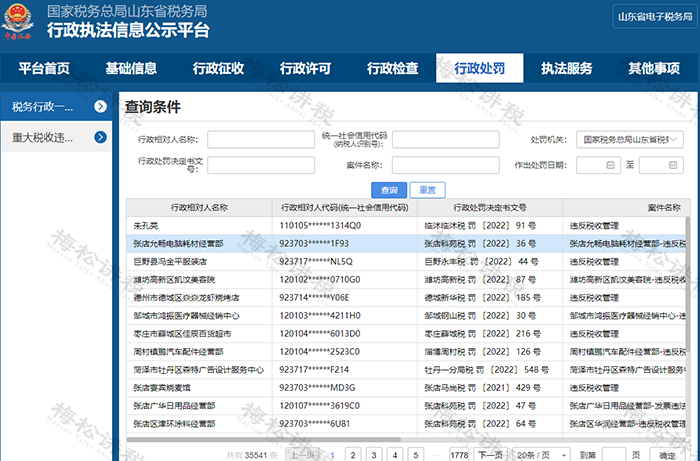Screen dimensions: 700x461
Task: Expand 处罚机关 dropdown list
Action: [x=629, y=140]
